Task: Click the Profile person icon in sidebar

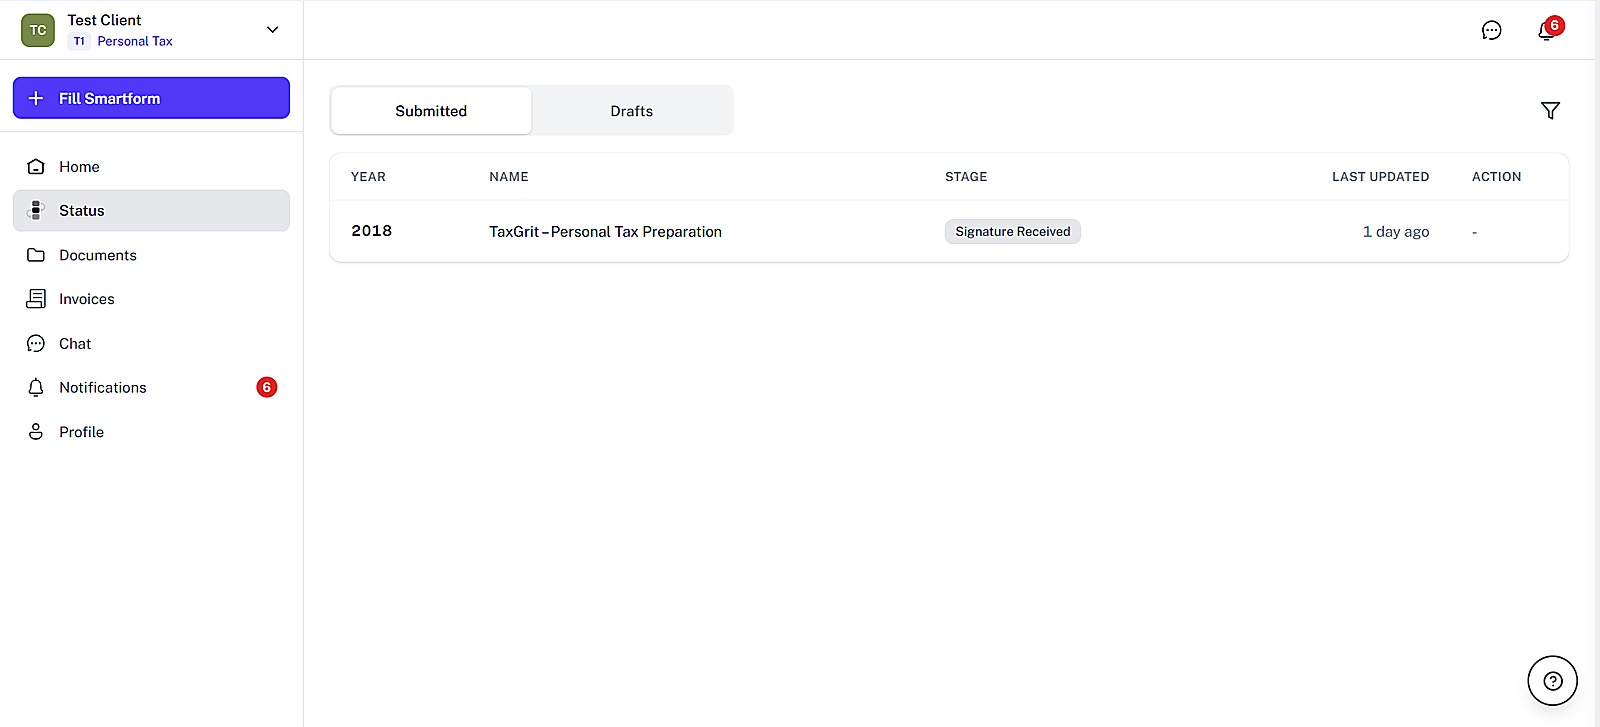Action: [x=36, y=432]
